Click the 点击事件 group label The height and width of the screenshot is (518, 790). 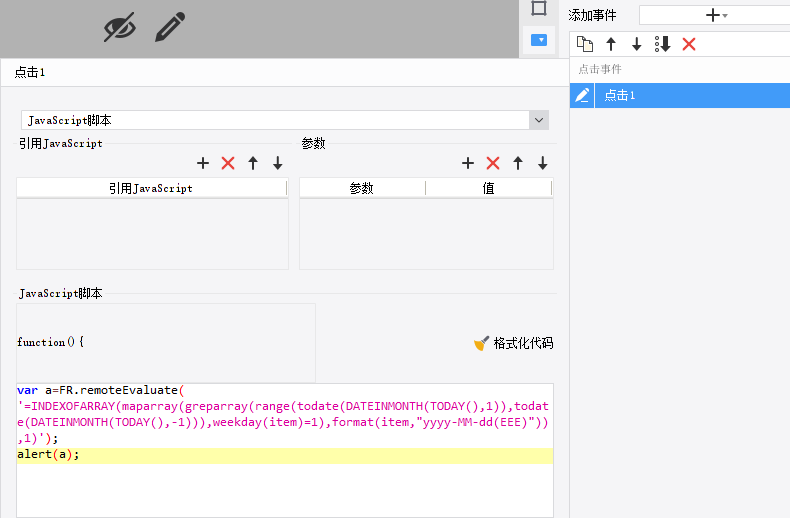600,69
